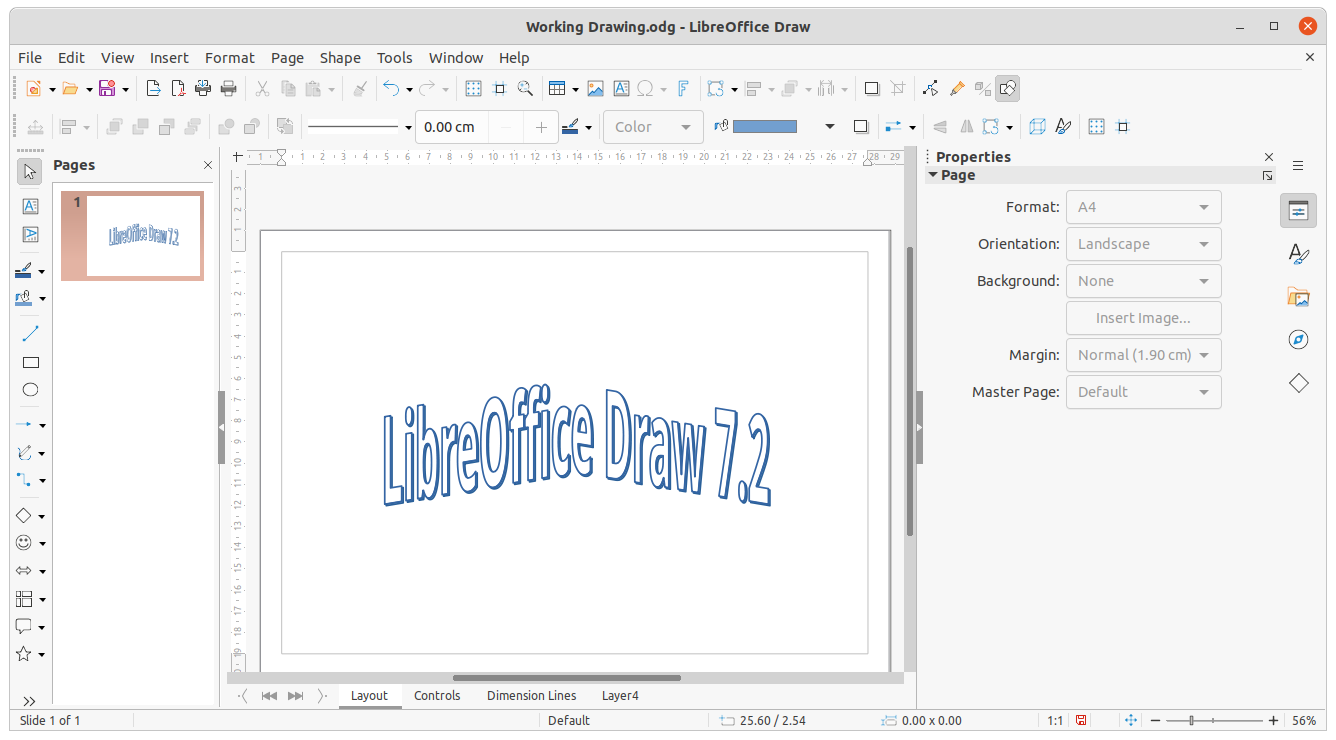Screen dimensions: 1336x740
Task: Toggle the Properties sidebar deck
Action: tap(1298, 211)
